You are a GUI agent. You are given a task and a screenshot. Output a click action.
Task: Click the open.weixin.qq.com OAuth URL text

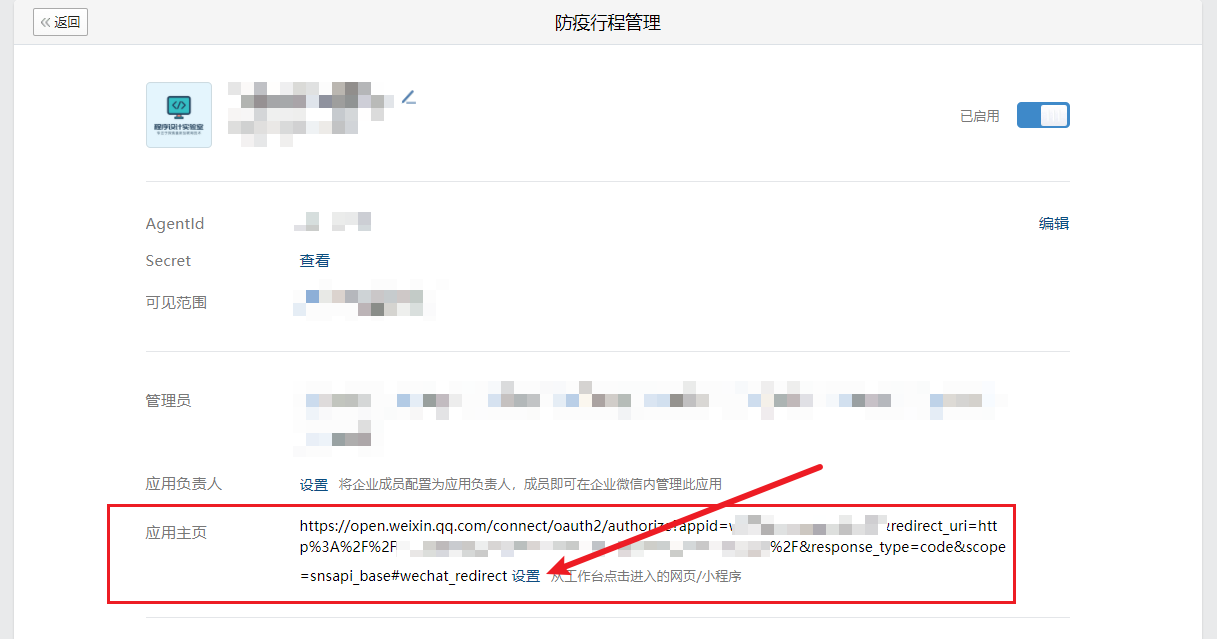652,550
